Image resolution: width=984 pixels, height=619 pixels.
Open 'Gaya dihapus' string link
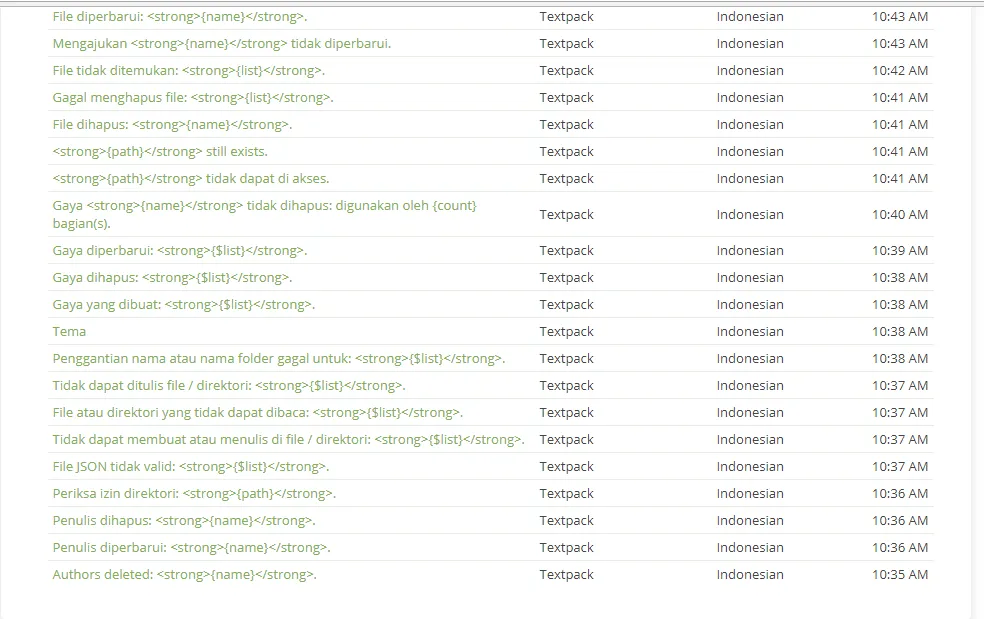pos(172,278)
